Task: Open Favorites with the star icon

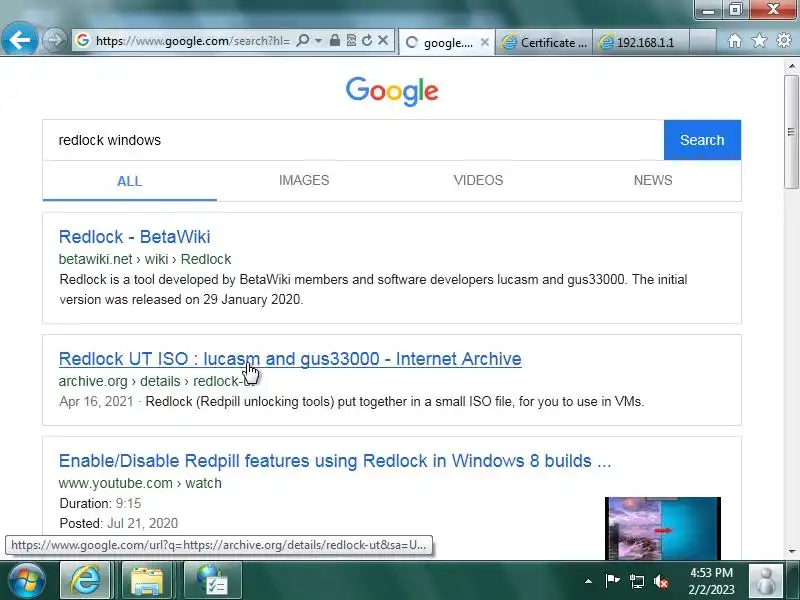Action: click(759, 40)
